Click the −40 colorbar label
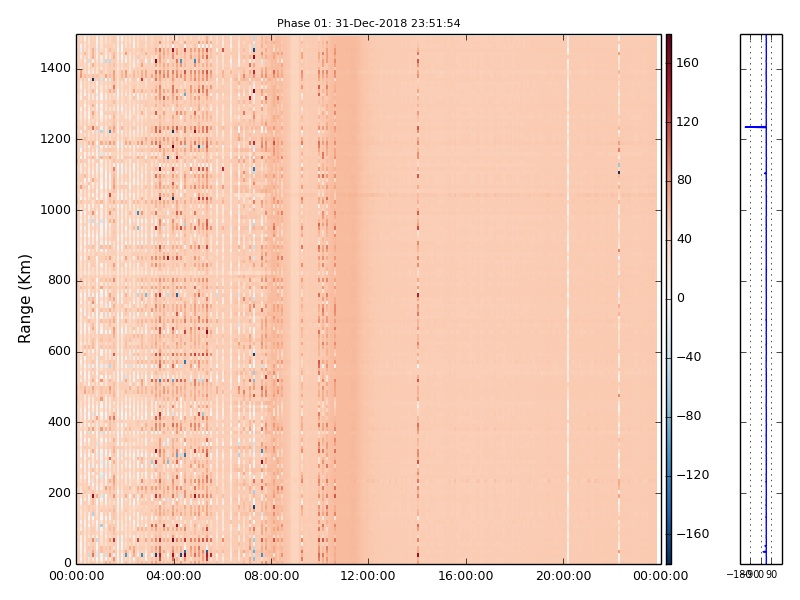This screenshot has width=800, height=600. click(x=689, y=357)
